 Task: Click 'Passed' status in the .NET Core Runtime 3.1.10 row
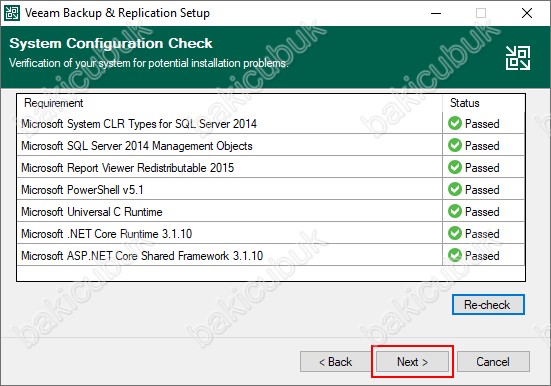coord(482,234)
